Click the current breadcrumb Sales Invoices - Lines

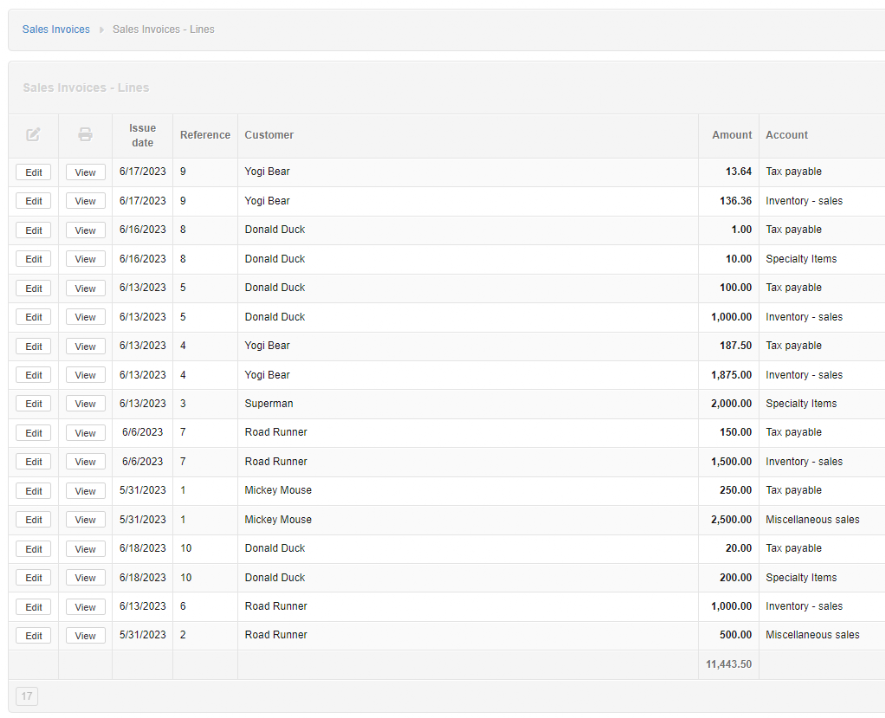(x=163, y=29)
